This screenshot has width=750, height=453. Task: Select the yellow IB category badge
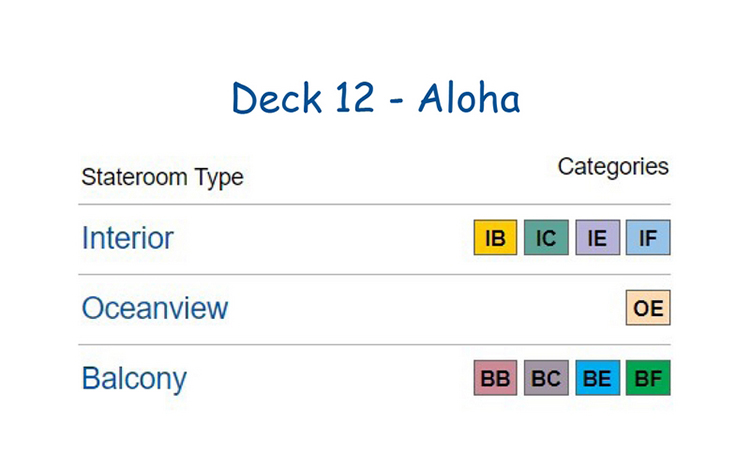(495, 237)
